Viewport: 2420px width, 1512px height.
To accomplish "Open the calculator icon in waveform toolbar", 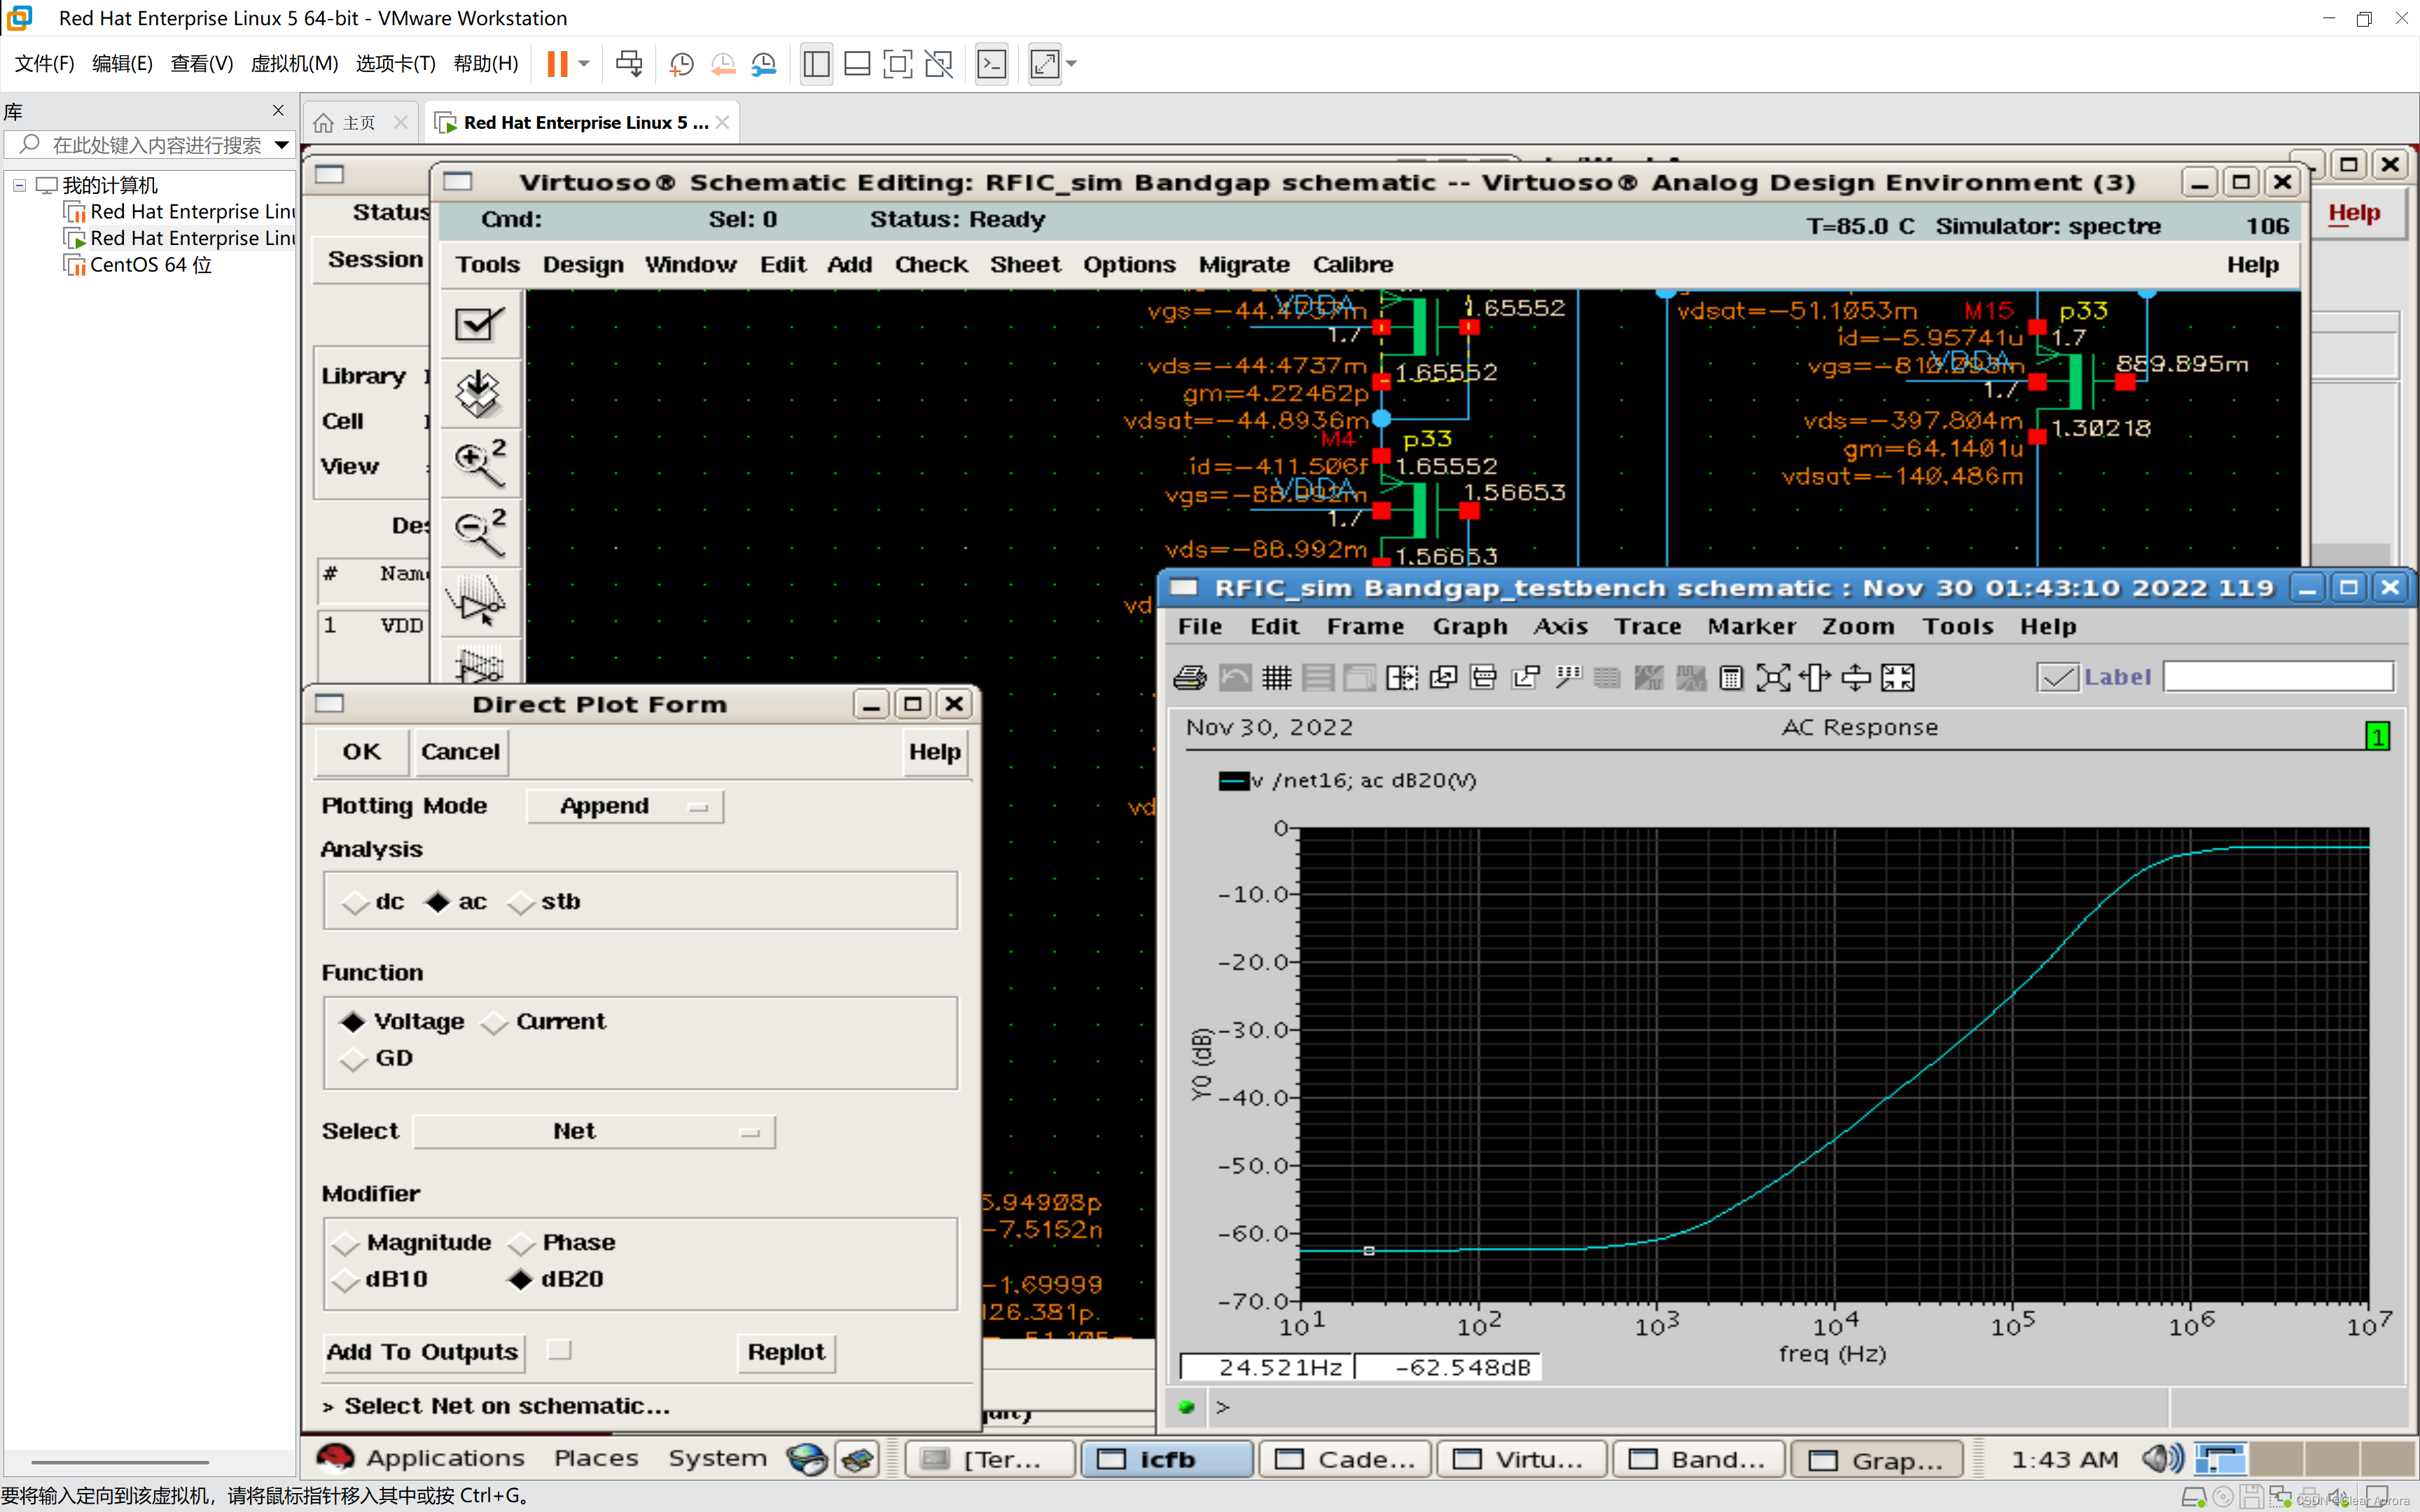I will [x=1731, y=678].
